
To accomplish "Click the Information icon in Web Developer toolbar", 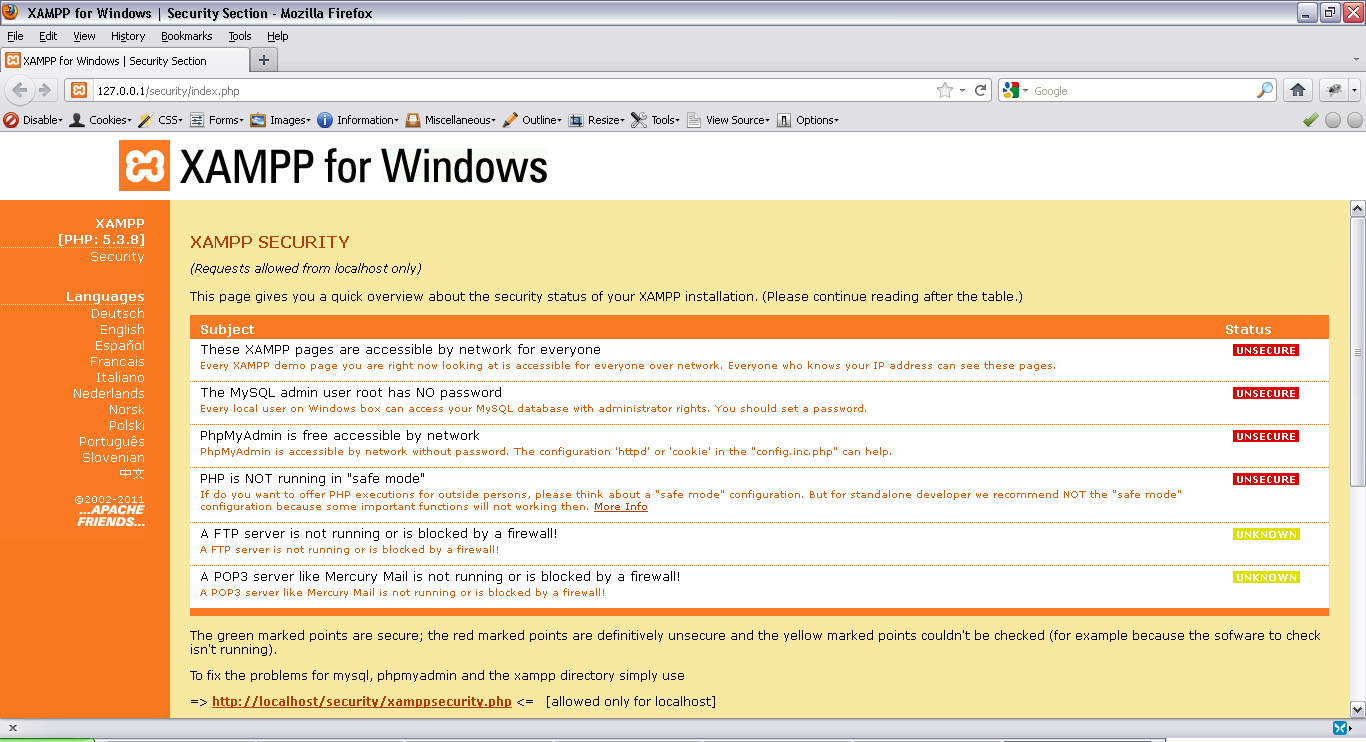I will click(325, 120).
